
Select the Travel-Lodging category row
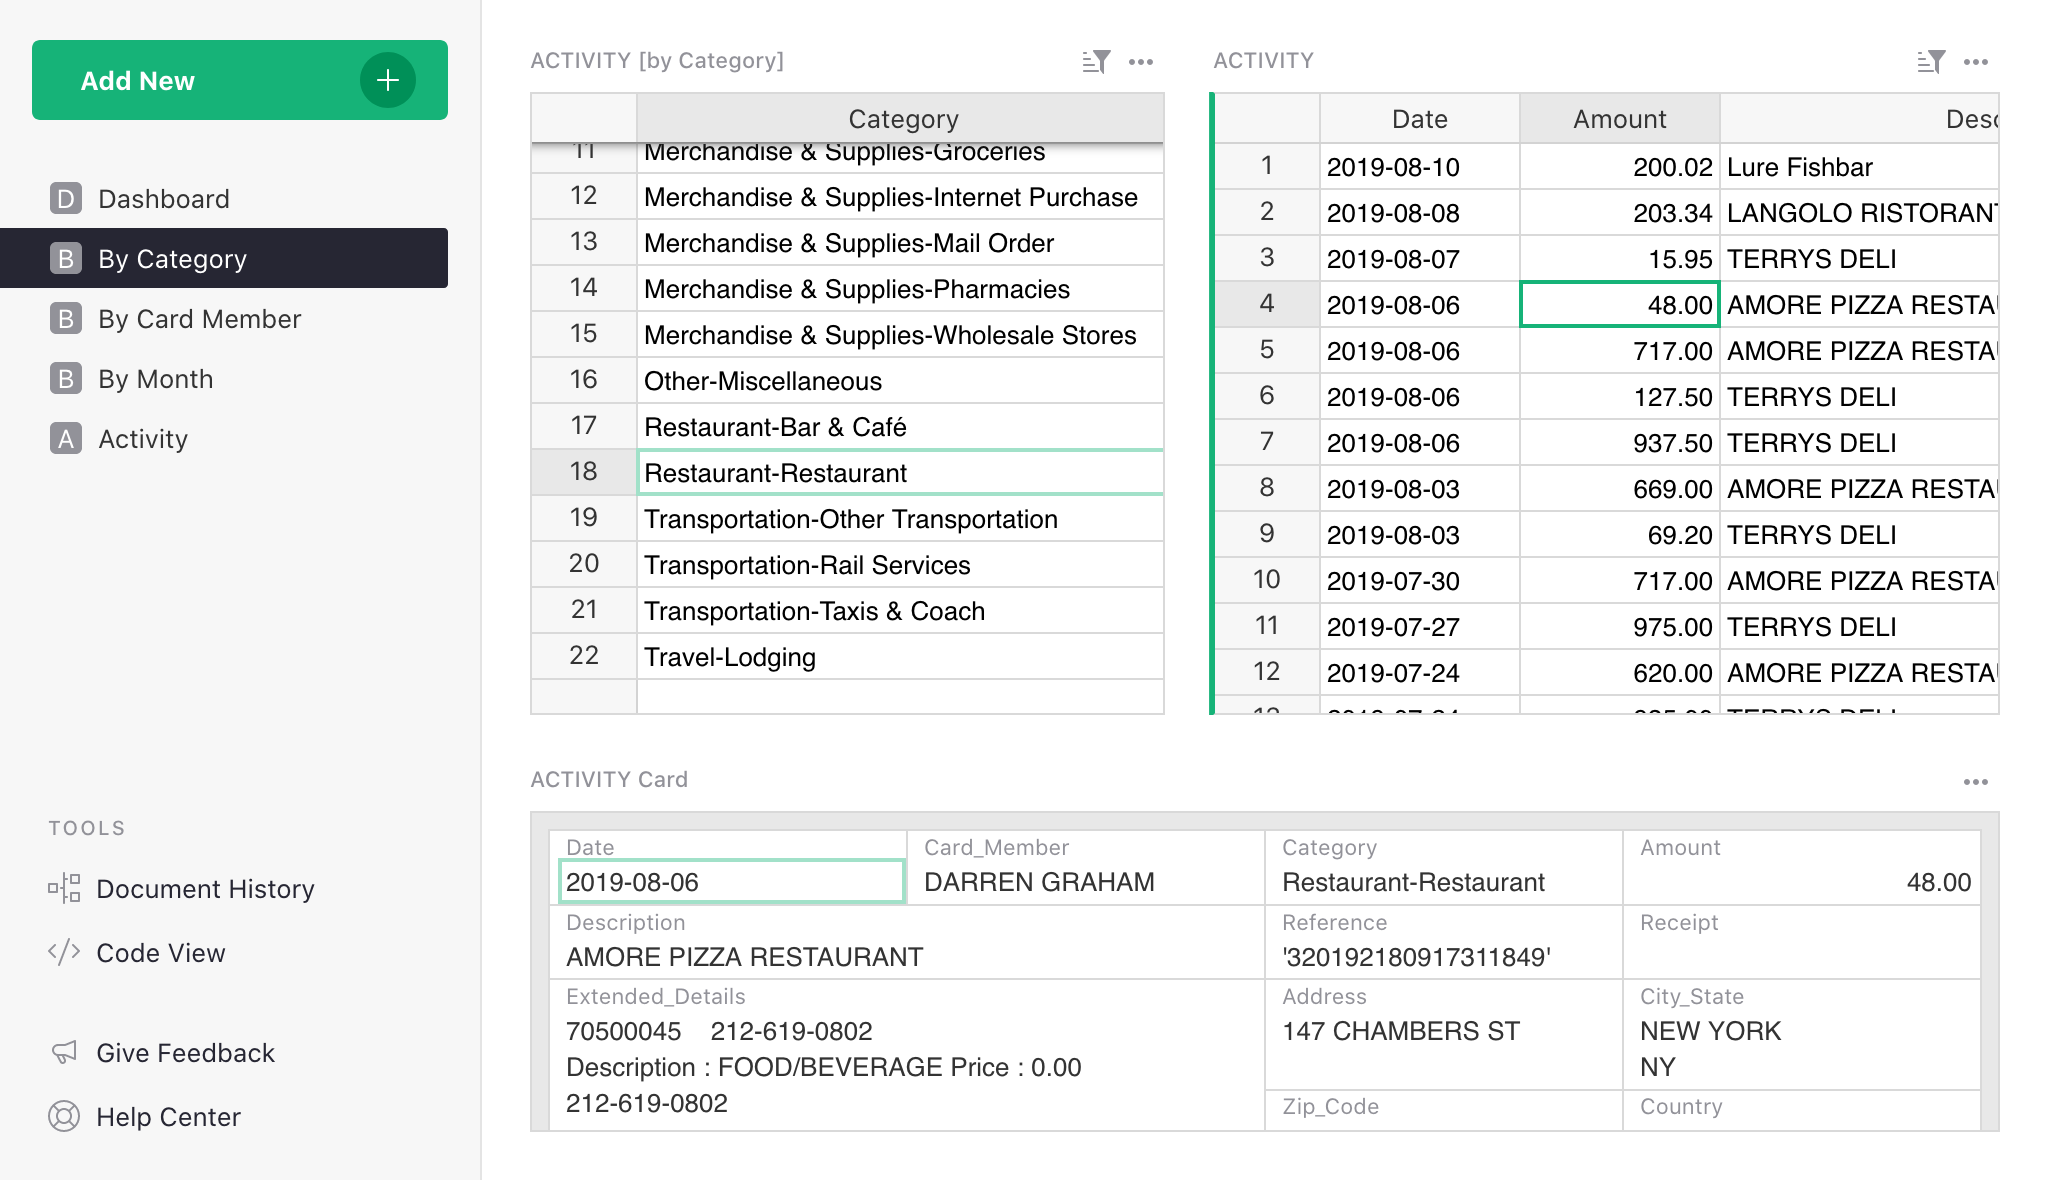tap(898, 657)
